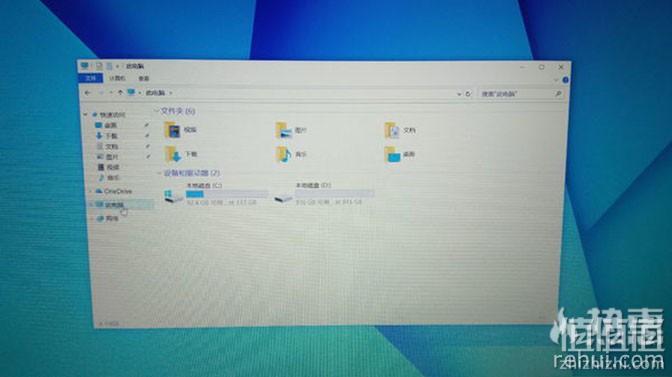The image size is (672, 377).
Task: Go up one folder level
Action: pyautogui.click(x=120, y=93)
